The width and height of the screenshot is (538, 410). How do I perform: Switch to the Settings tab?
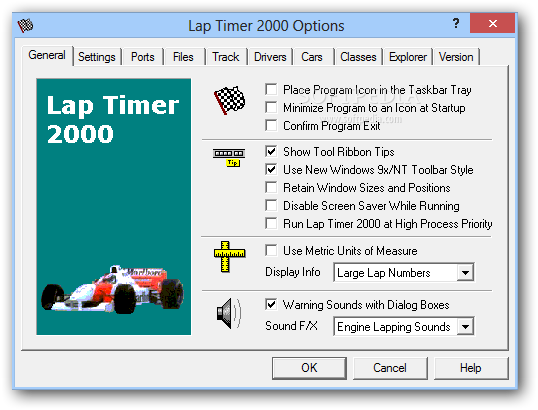coord(97,57)
